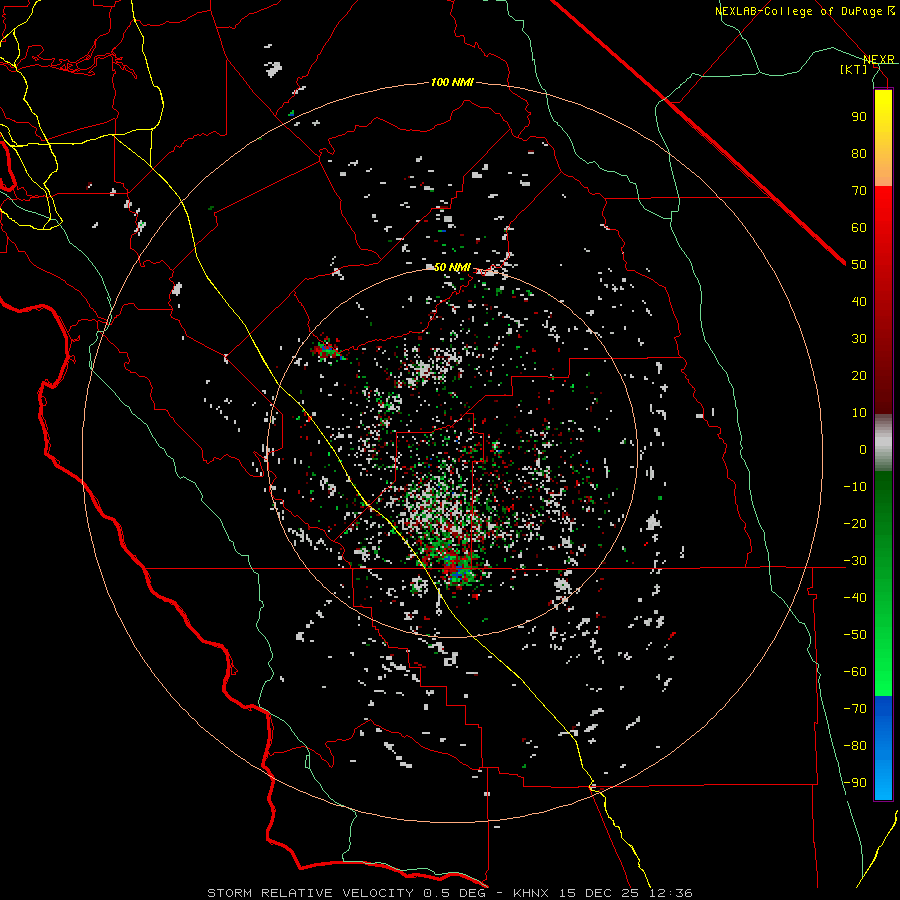Viewport: 900px width, 900px height.
Task: Pick the blue segment of velocity scale
Action: click(x=883, y=748)
